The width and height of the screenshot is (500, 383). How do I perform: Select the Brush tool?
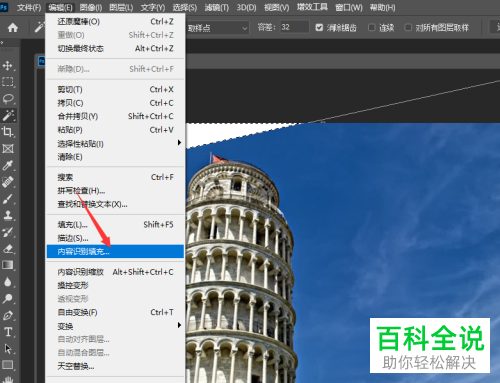click(x=8, y=199)
